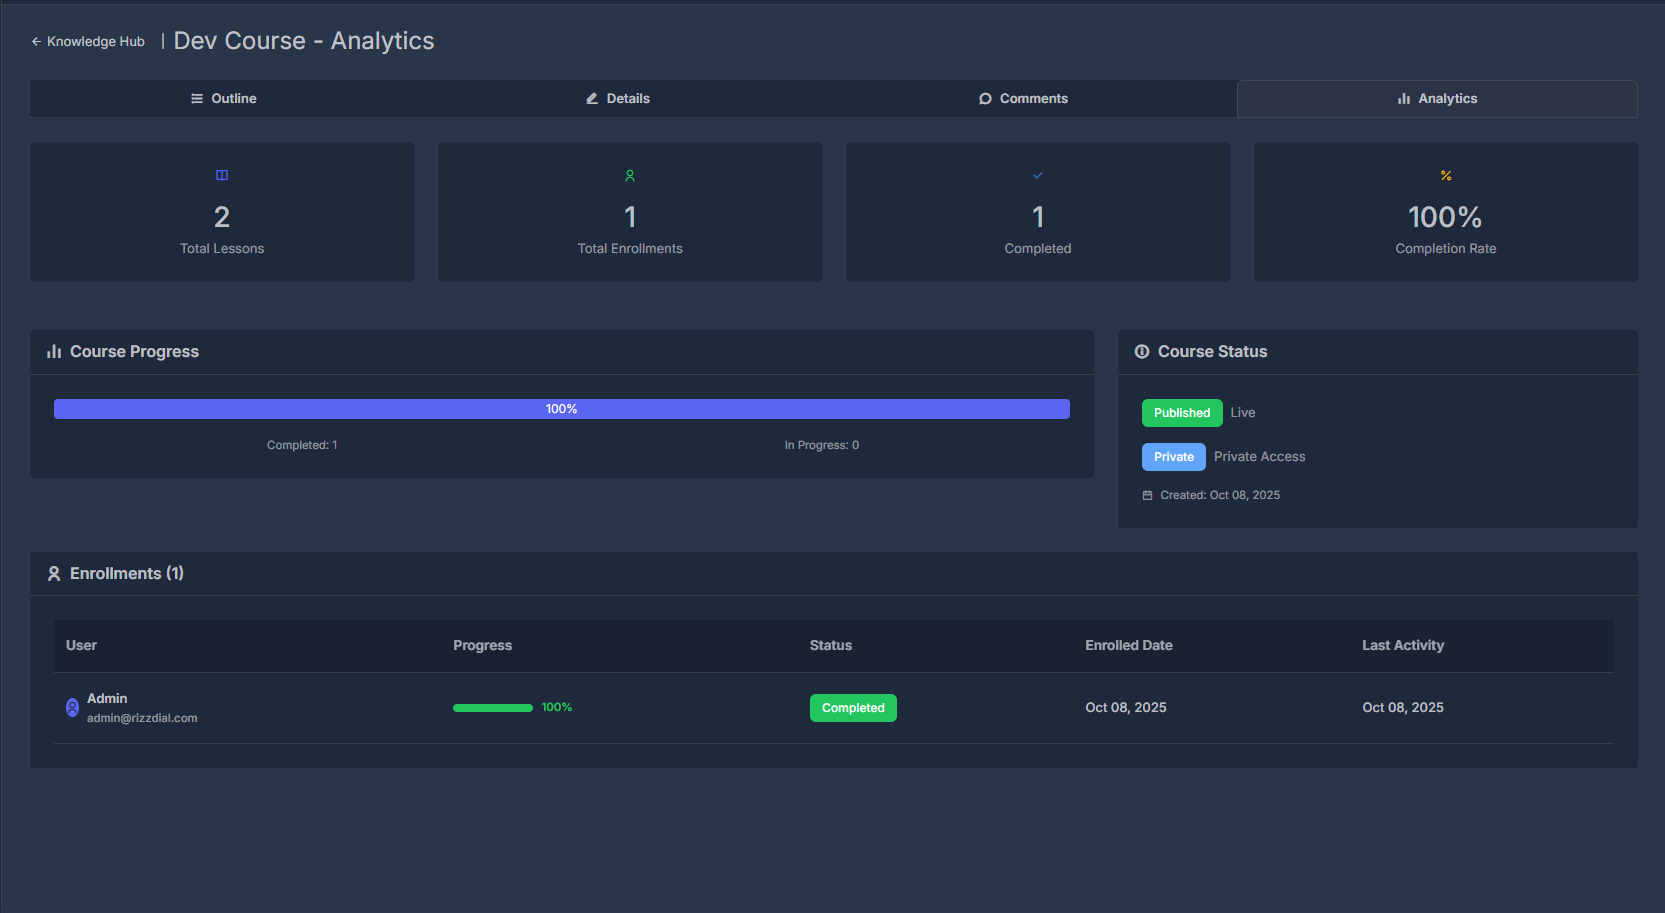
Task: Click the Progress column header
Action: [482, 645]
